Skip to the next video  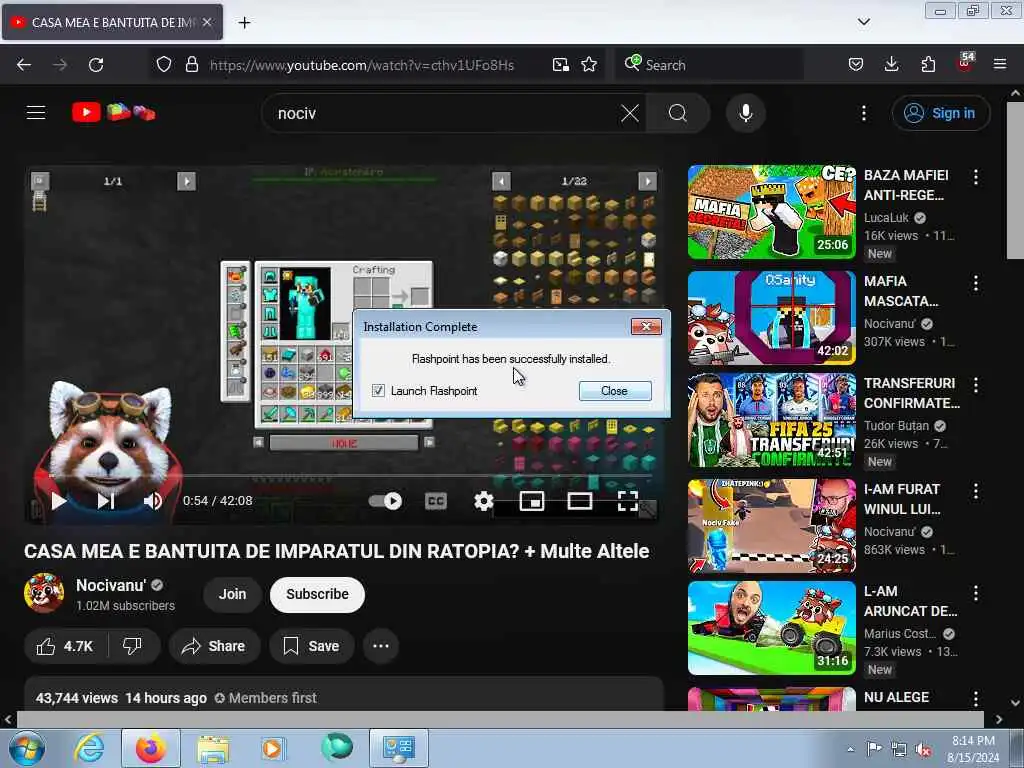point(106,501)
